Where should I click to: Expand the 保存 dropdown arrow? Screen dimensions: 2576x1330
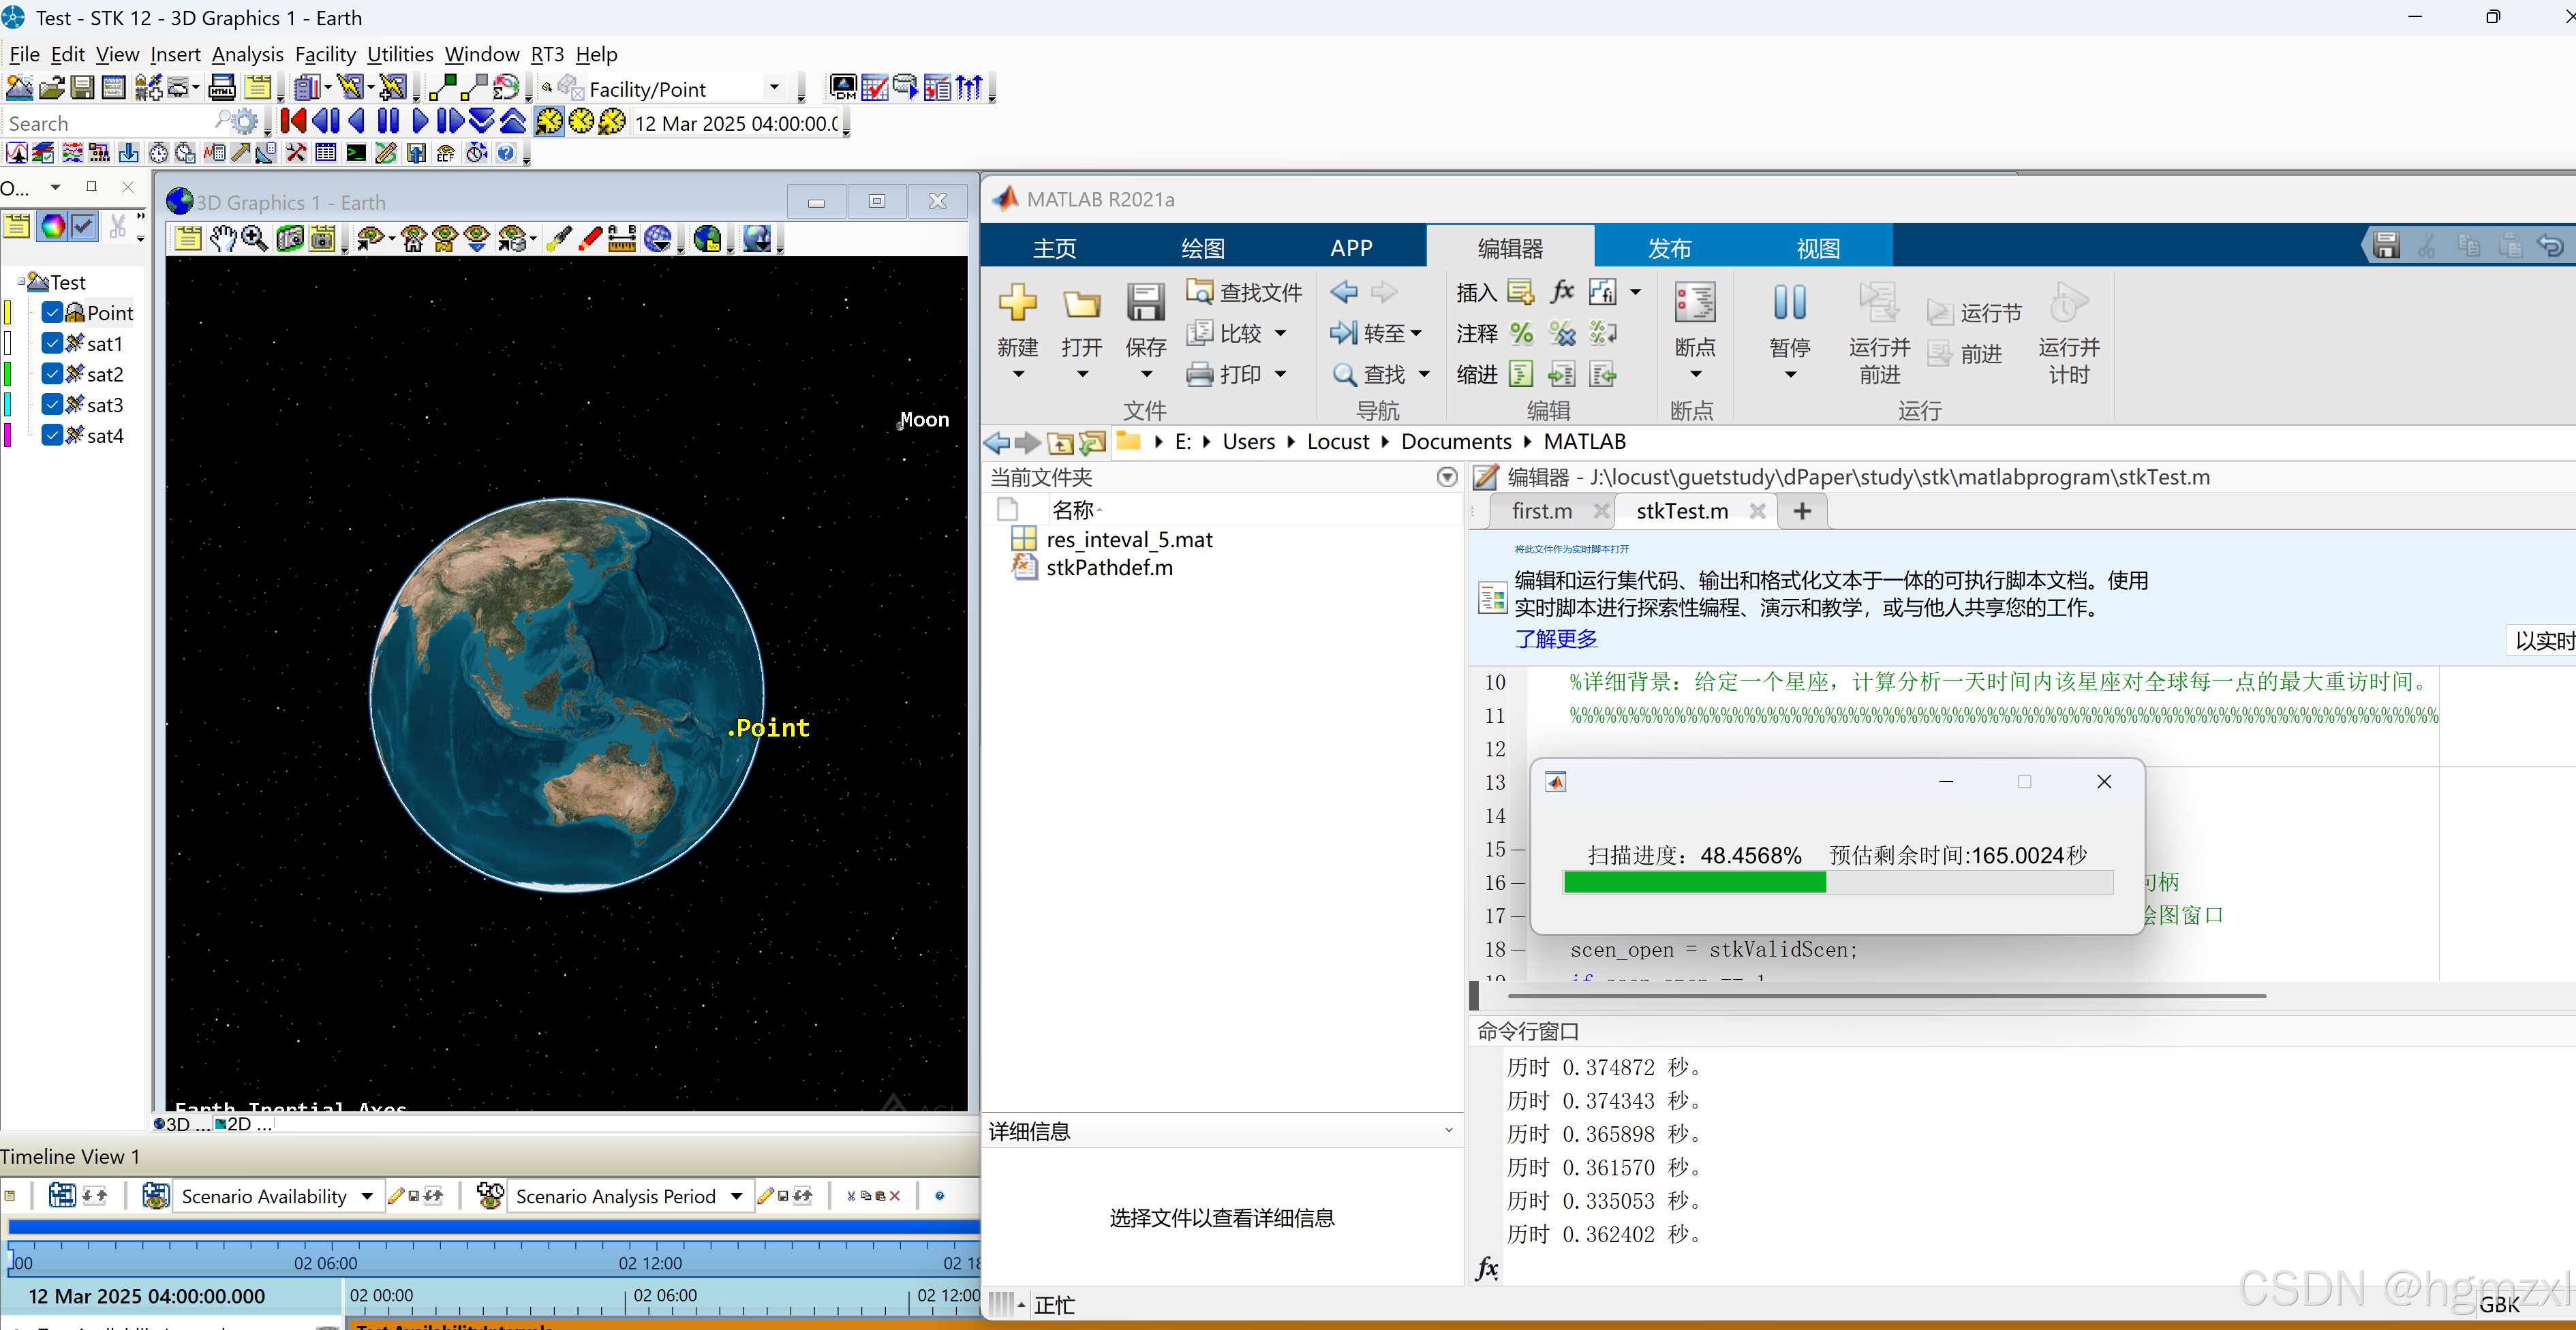(x=1145, y=375)
